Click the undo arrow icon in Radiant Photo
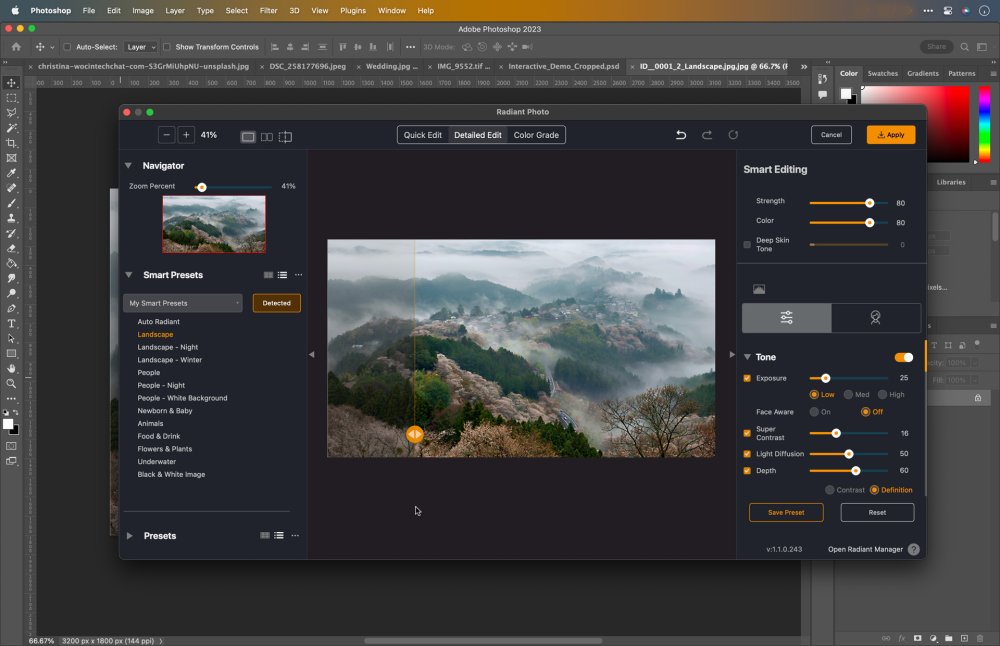Screen dimensions: 1000x646 coord(681,135)
